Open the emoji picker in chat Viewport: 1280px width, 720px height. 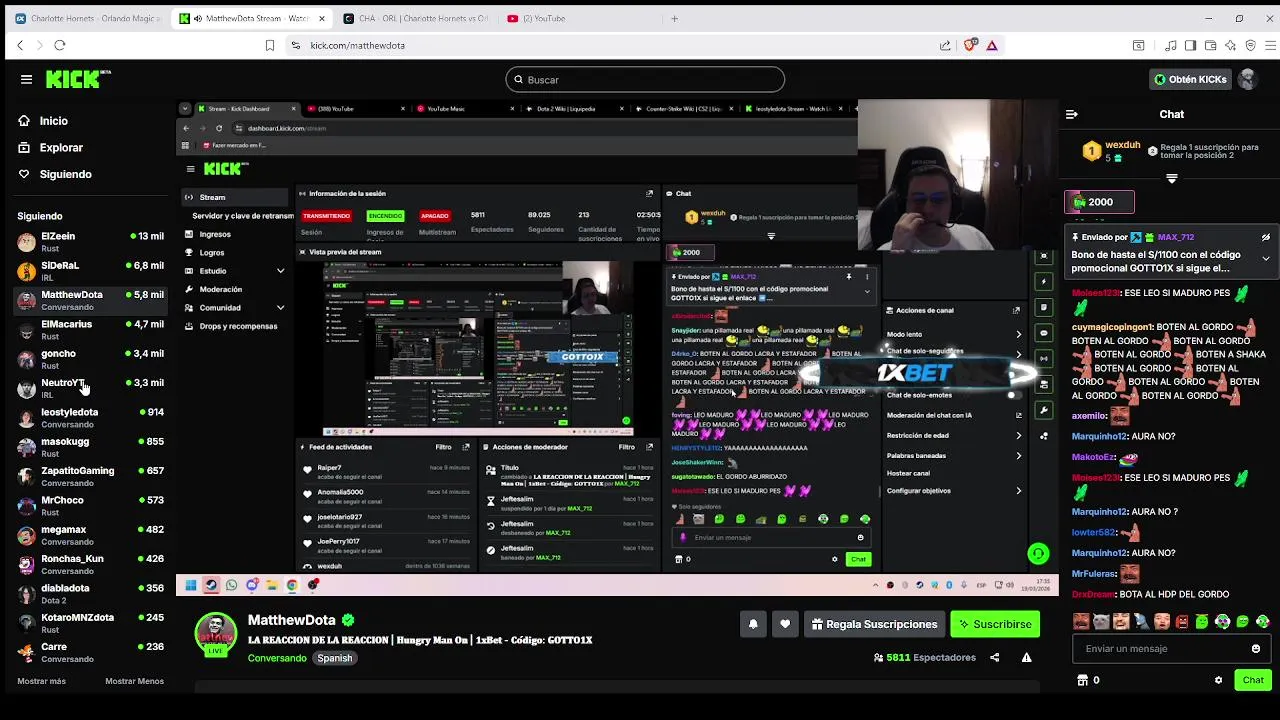coord(1256,648)
